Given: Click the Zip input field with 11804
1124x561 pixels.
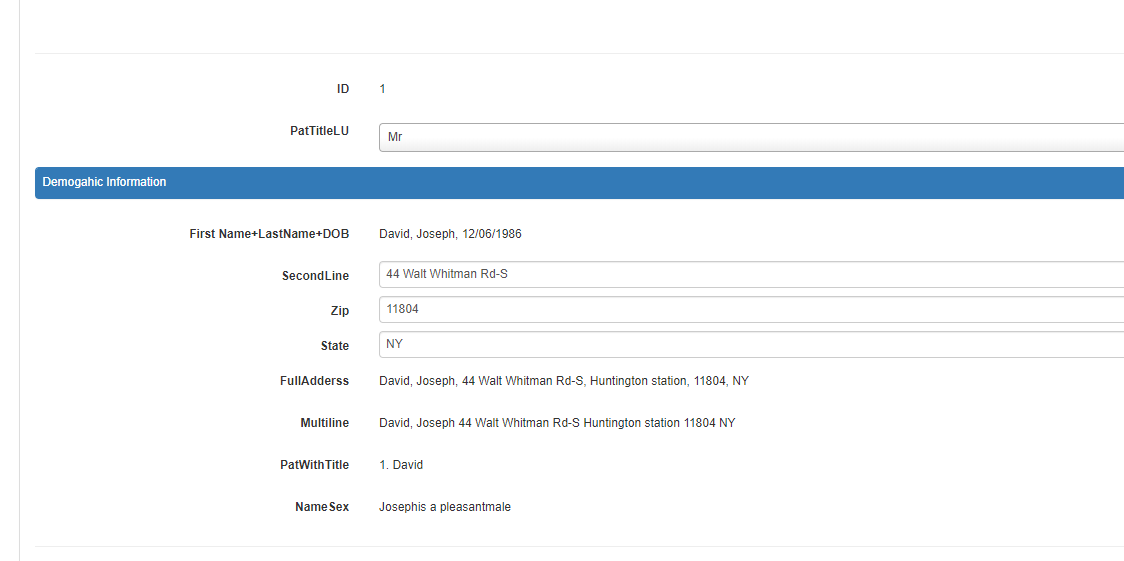Looking at the screenshot, I should [751, 310].
